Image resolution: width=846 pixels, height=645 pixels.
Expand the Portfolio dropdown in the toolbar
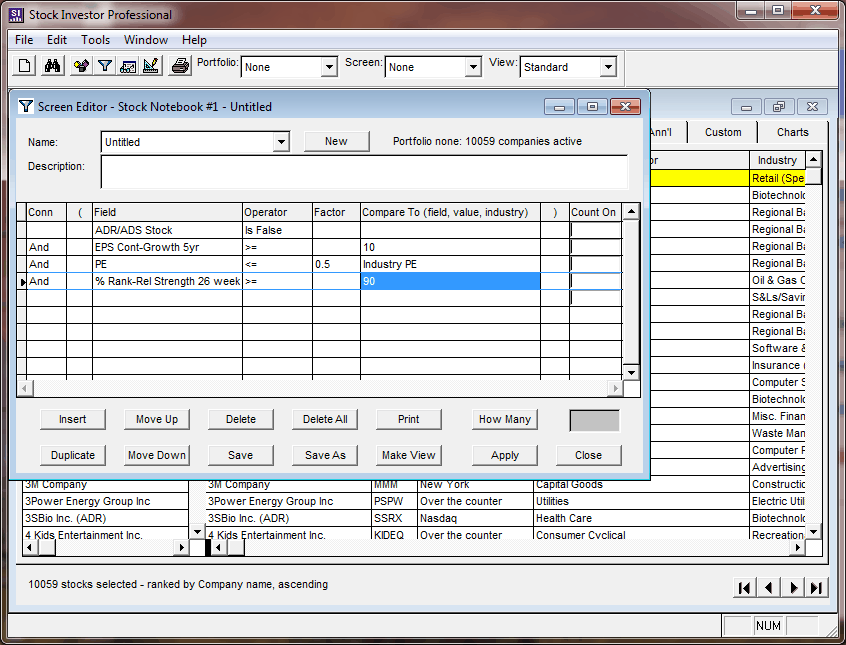click(329, 68)
